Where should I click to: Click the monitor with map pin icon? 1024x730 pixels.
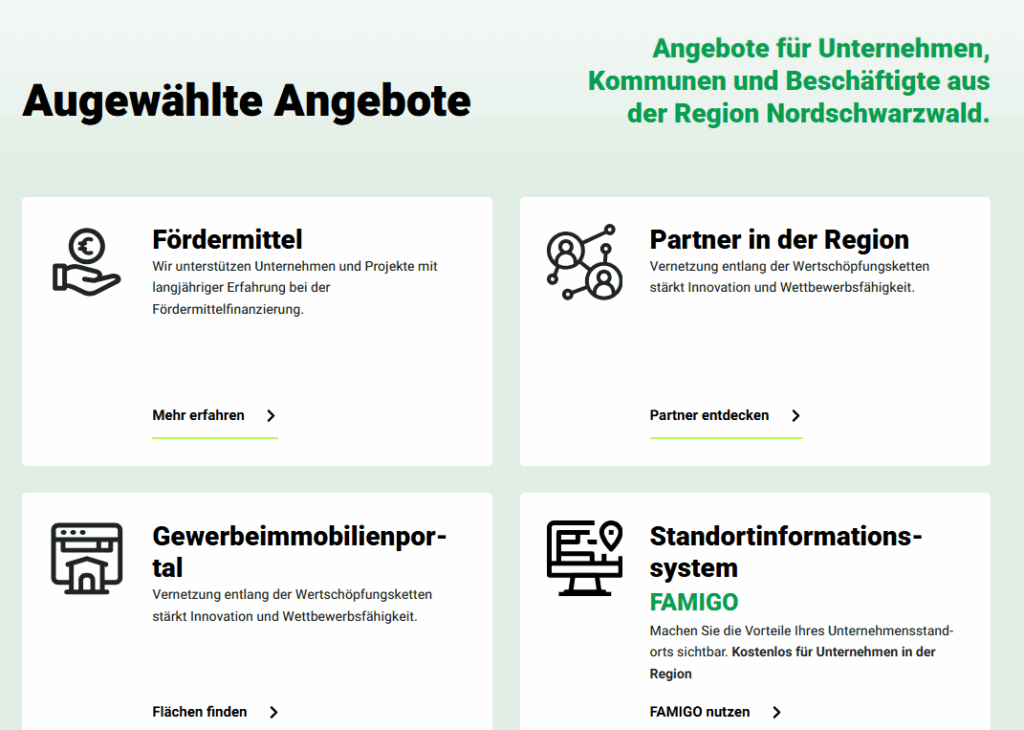click(584, 558)
